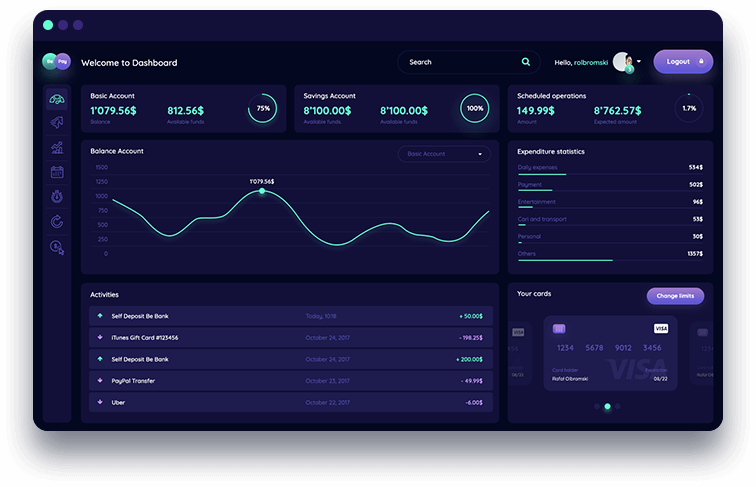The height and width of the screenshot is (487, 756).
Task: Open the calendar icon in sidebar
Action: click(57, 172)
